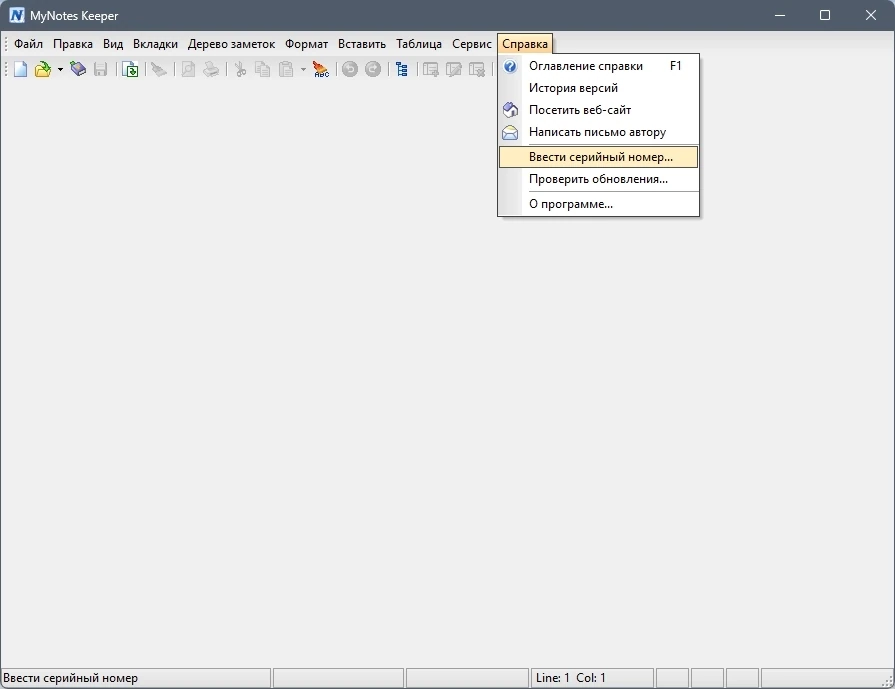The width and height of the screenshot is (895, 689).
Task: Click the Delete note icon
Action: click(477, 70)
